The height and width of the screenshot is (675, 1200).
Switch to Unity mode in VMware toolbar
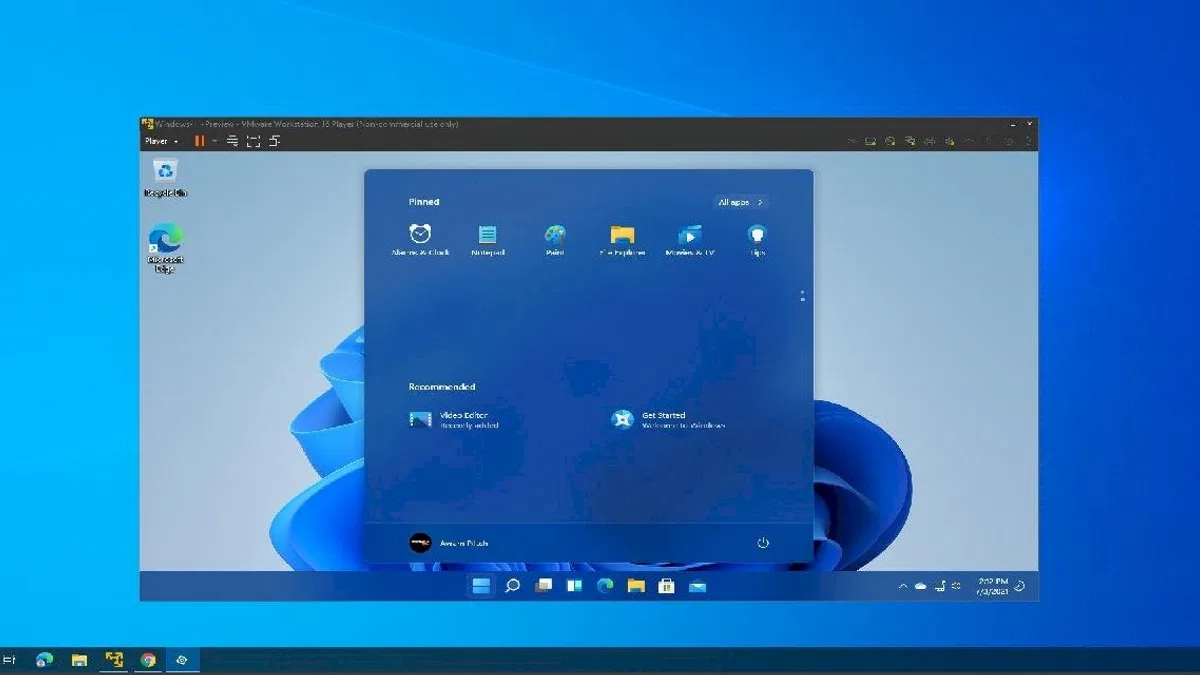click(x=274, y=141)
